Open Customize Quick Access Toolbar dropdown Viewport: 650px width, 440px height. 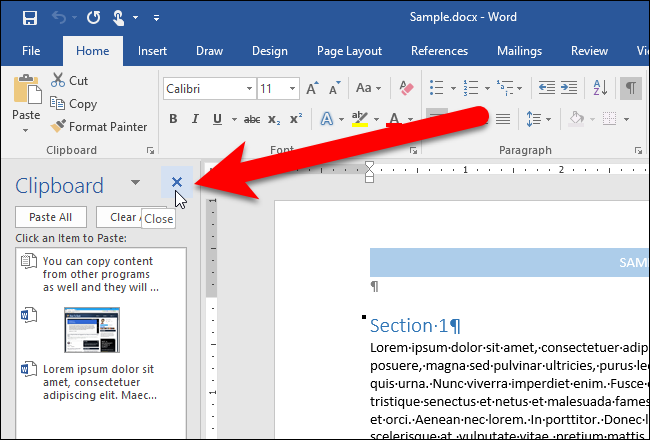(156, 18)
